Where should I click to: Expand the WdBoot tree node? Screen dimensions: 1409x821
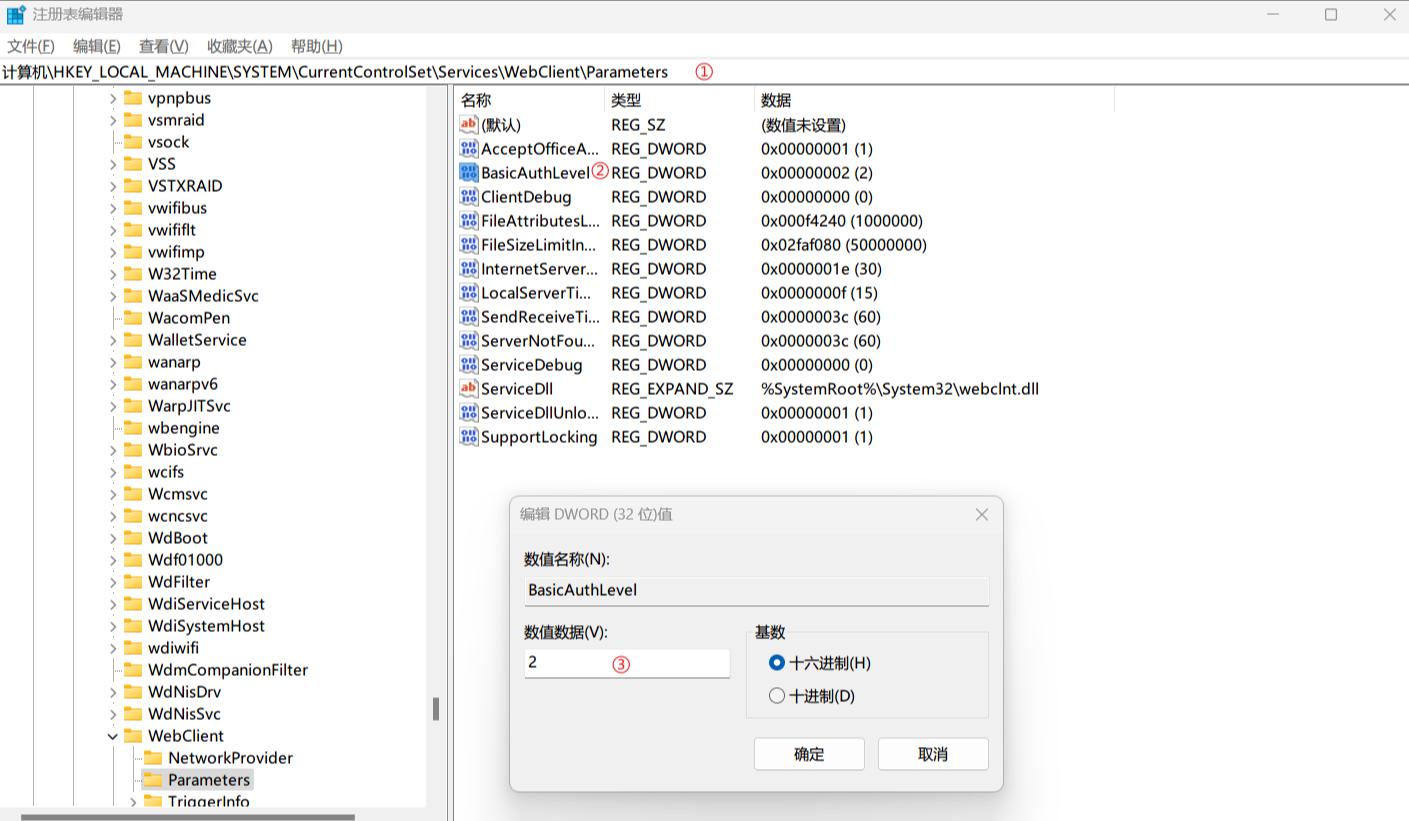click(113, 538)
